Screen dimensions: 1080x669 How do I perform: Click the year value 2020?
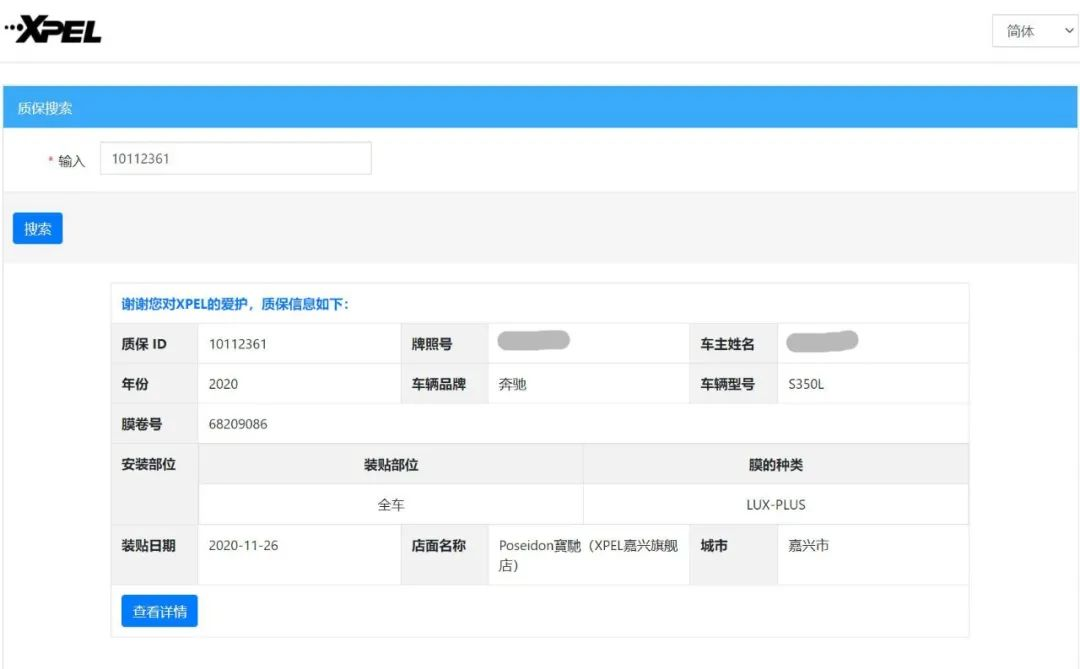(x=223, y=384)
